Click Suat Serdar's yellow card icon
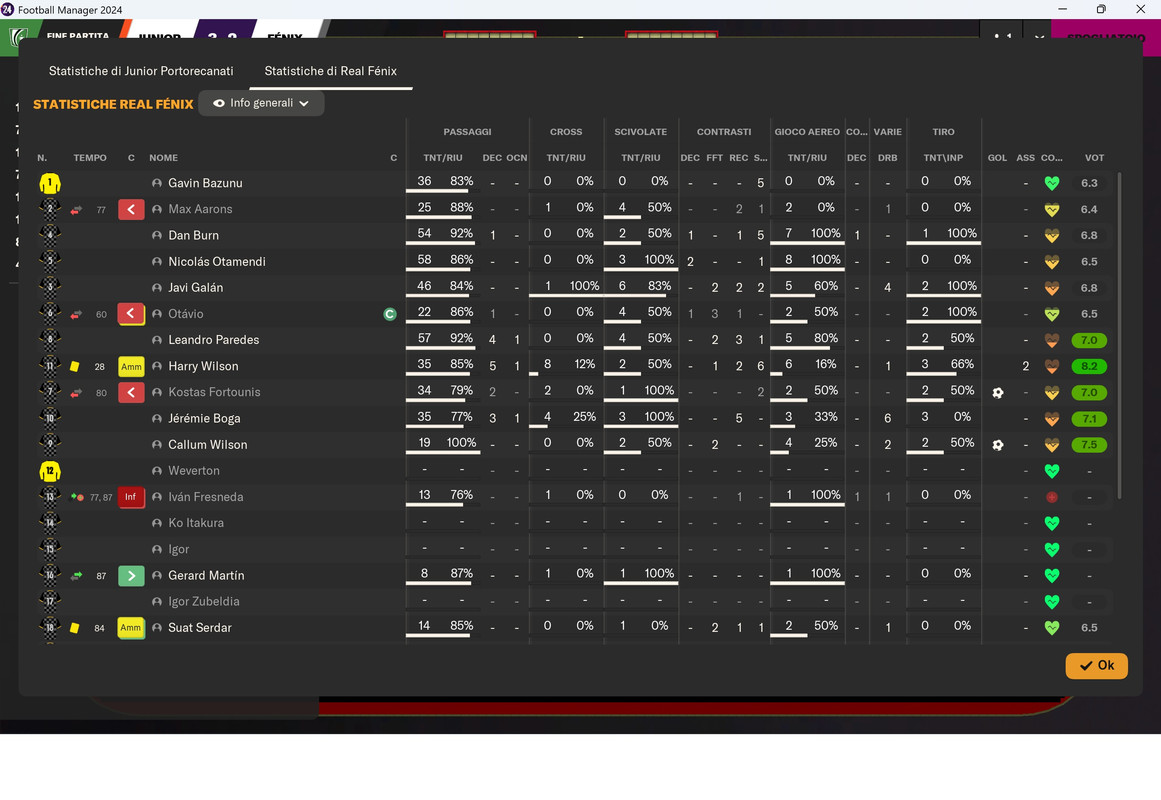The width and height of the screenshot is (1161, 800). tap(75, 628)
